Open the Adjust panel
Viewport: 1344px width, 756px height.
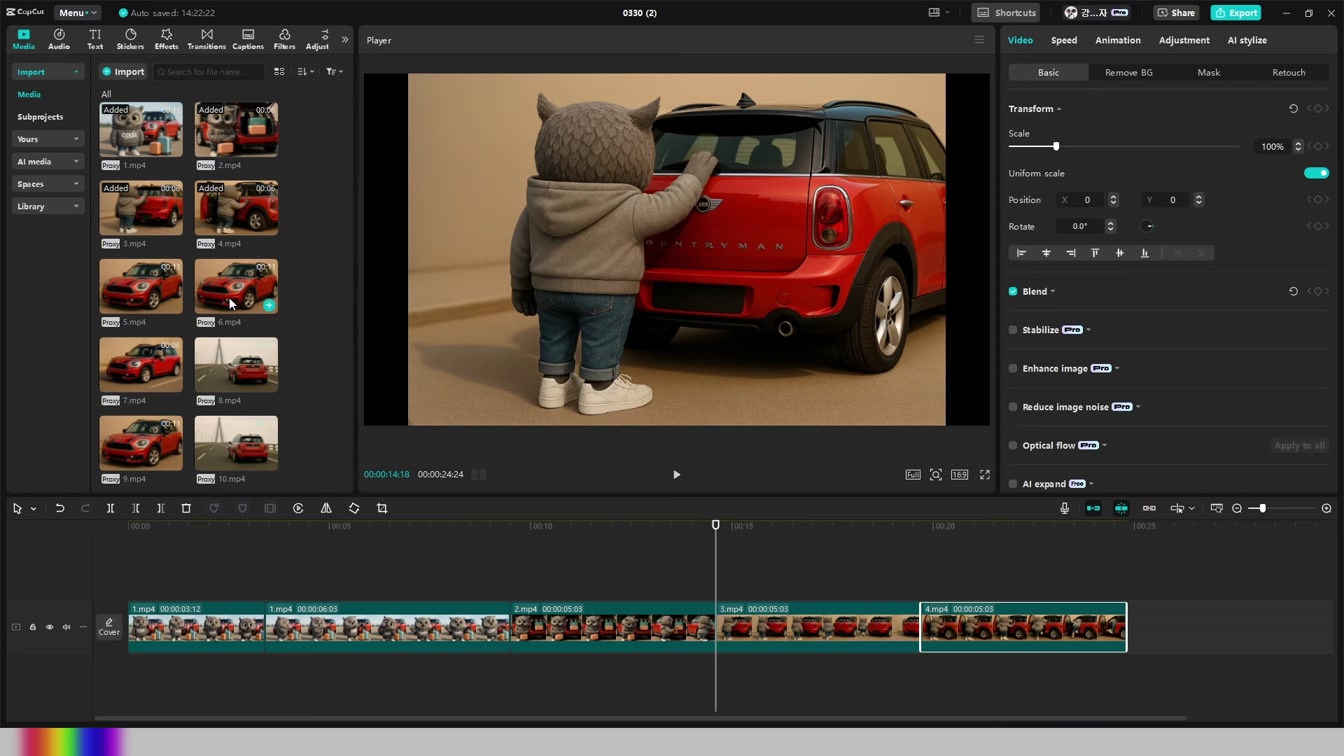(x=317, y=39)
